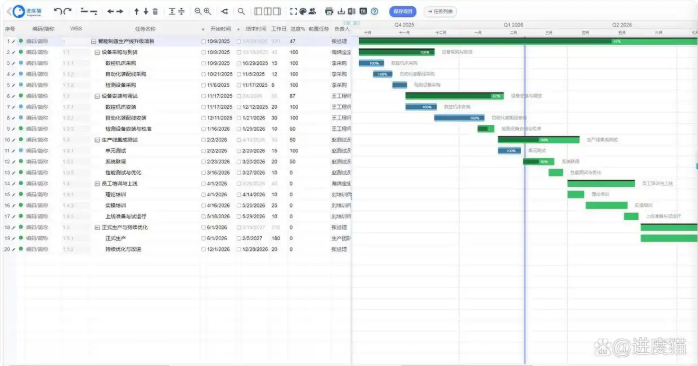Screen dimensions: 698x366
Task: Tick the 10/29/2025 end-date checkbox
Action: (x=239, y=63)
